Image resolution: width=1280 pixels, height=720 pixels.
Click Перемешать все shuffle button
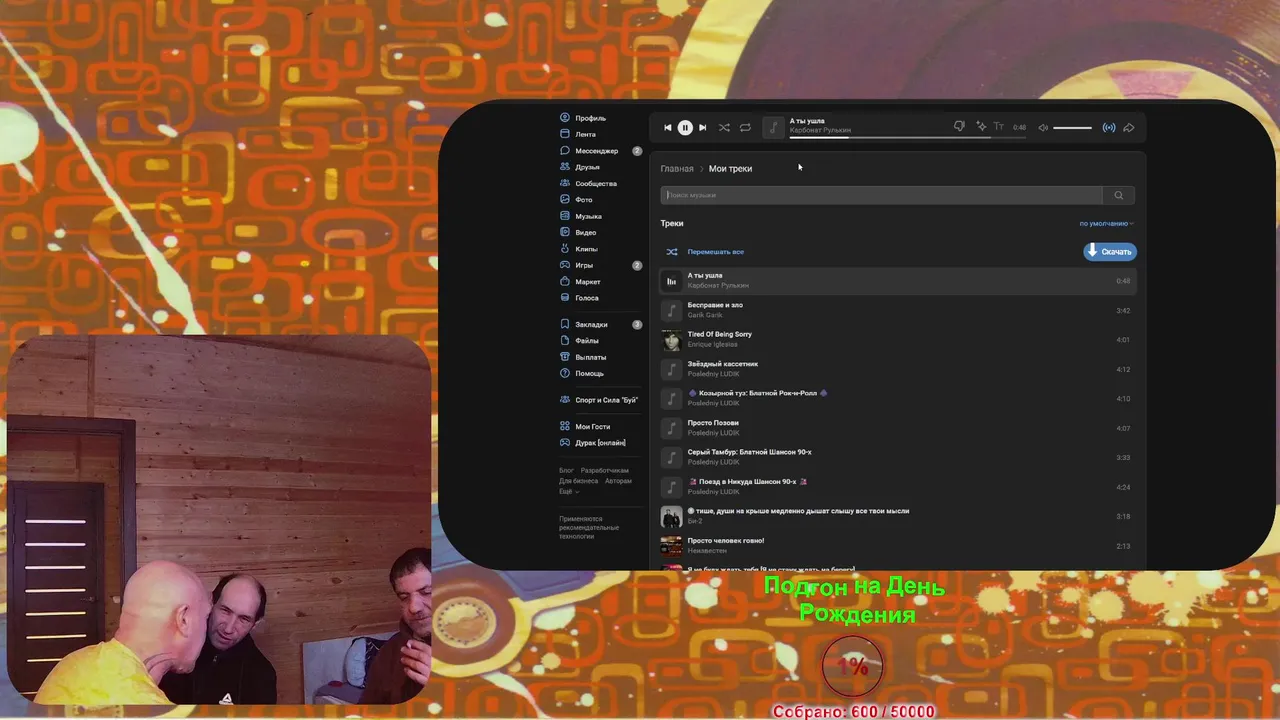706,252
